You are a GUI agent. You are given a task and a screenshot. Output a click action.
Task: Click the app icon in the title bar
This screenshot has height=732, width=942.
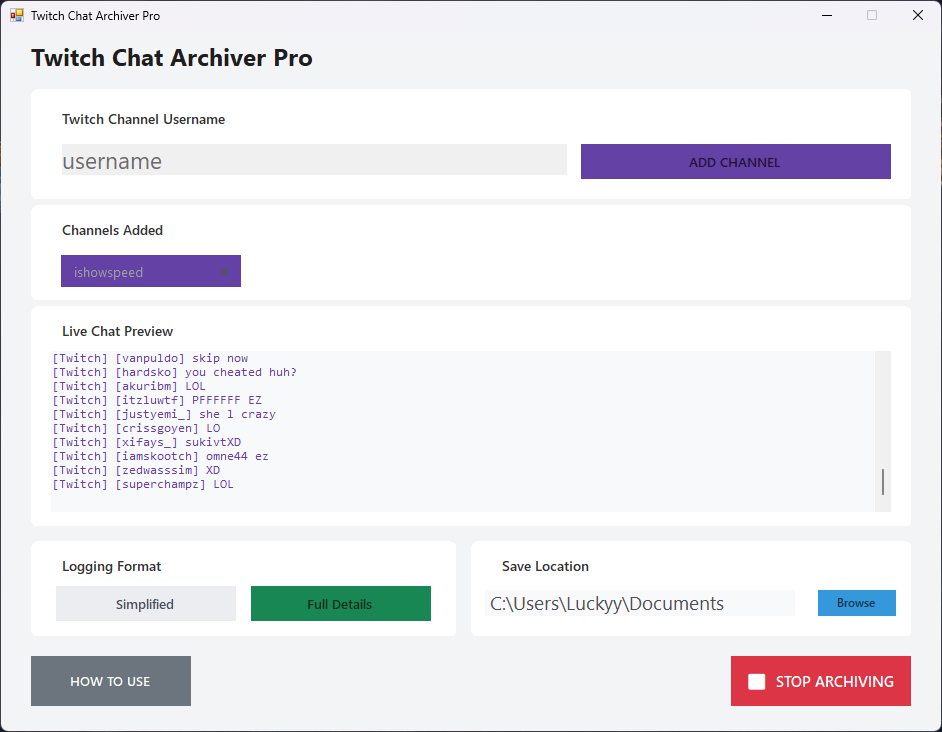pos(17,16)
